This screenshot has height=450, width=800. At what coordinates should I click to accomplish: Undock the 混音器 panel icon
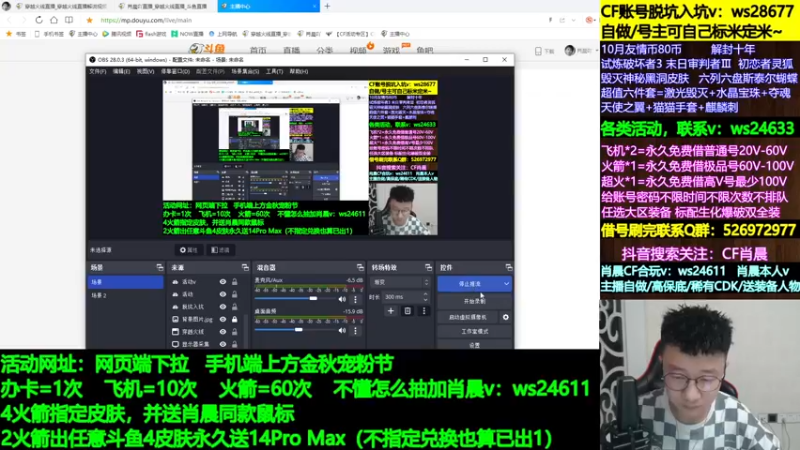click(360, 267)
